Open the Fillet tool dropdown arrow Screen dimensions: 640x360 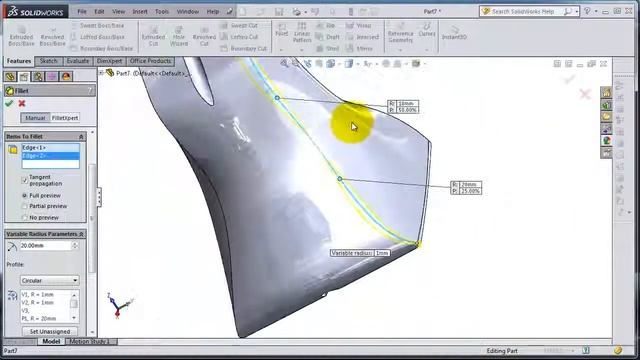click(x=282, y=49)
